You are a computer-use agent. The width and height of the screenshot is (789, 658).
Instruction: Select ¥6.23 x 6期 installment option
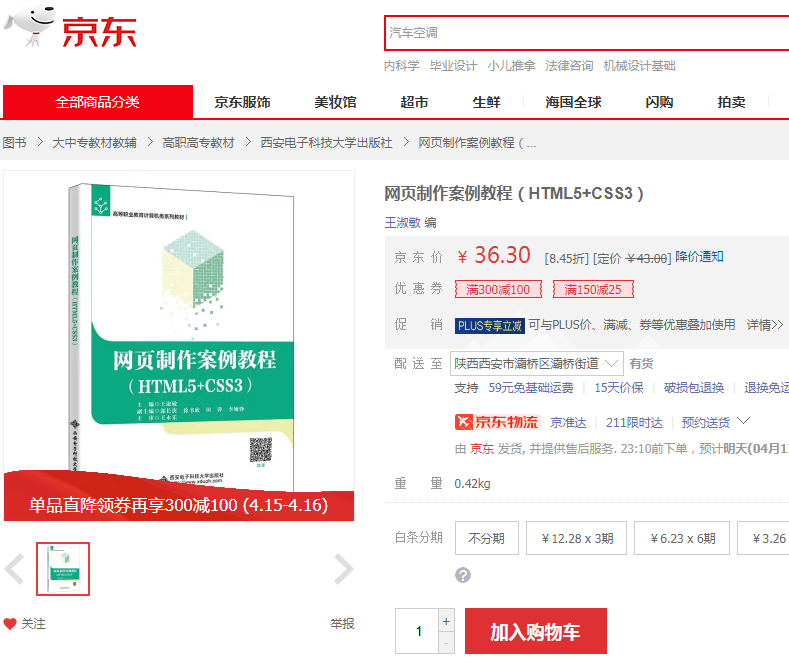[x=682, y=538]
